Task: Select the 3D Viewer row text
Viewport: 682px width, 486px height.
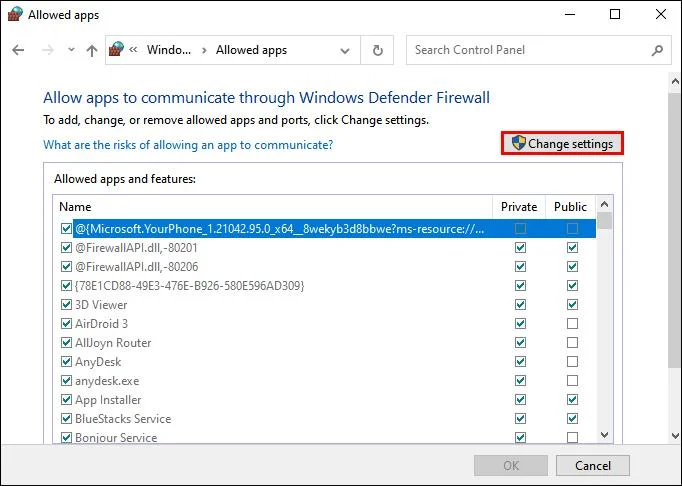Action: click(101, 305)
